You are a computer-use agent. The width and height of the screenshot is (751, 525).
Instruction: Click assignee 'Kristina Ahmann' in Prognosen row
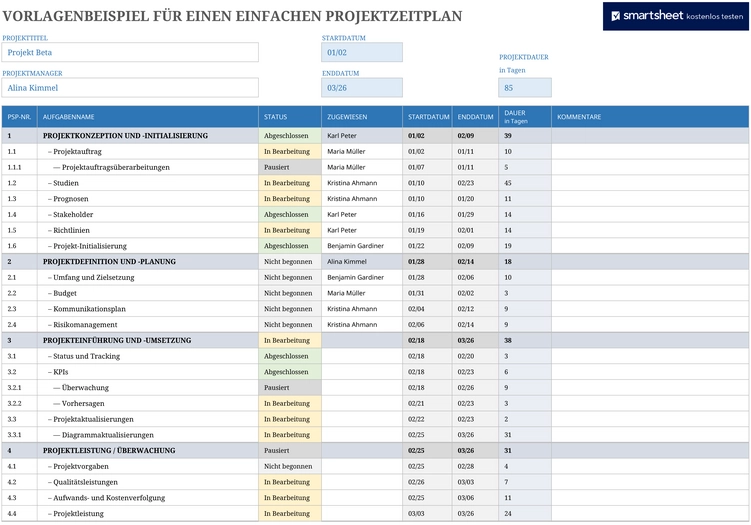point(352,199)
